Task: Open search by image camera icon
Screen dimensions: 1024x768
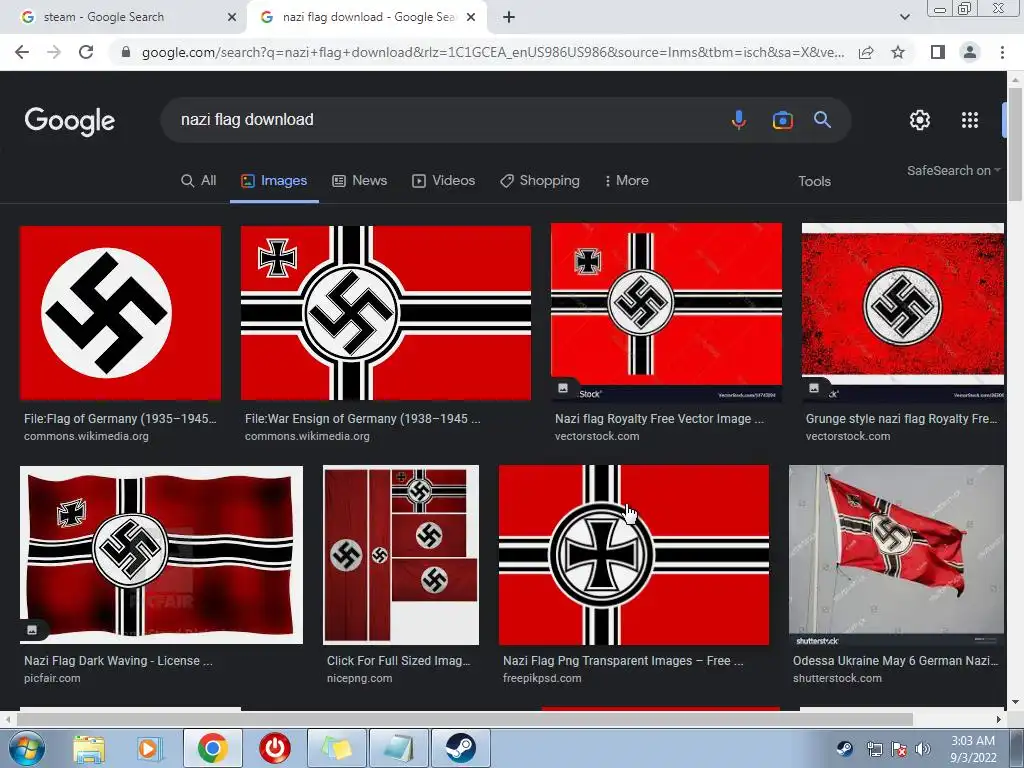Action: (782, 120)
